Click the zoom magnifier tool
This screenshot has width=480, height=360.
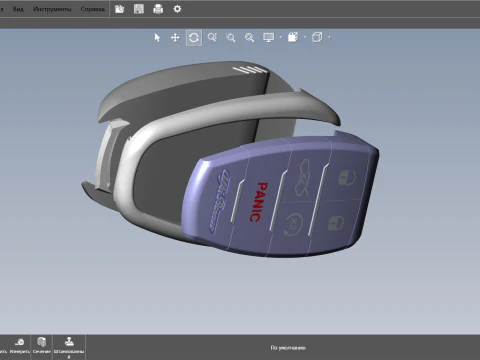[x=249, y=38]
